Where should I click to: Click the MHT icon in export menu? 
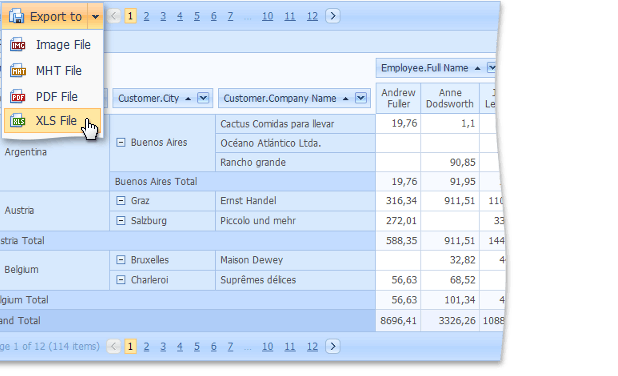tap(18, 71)
